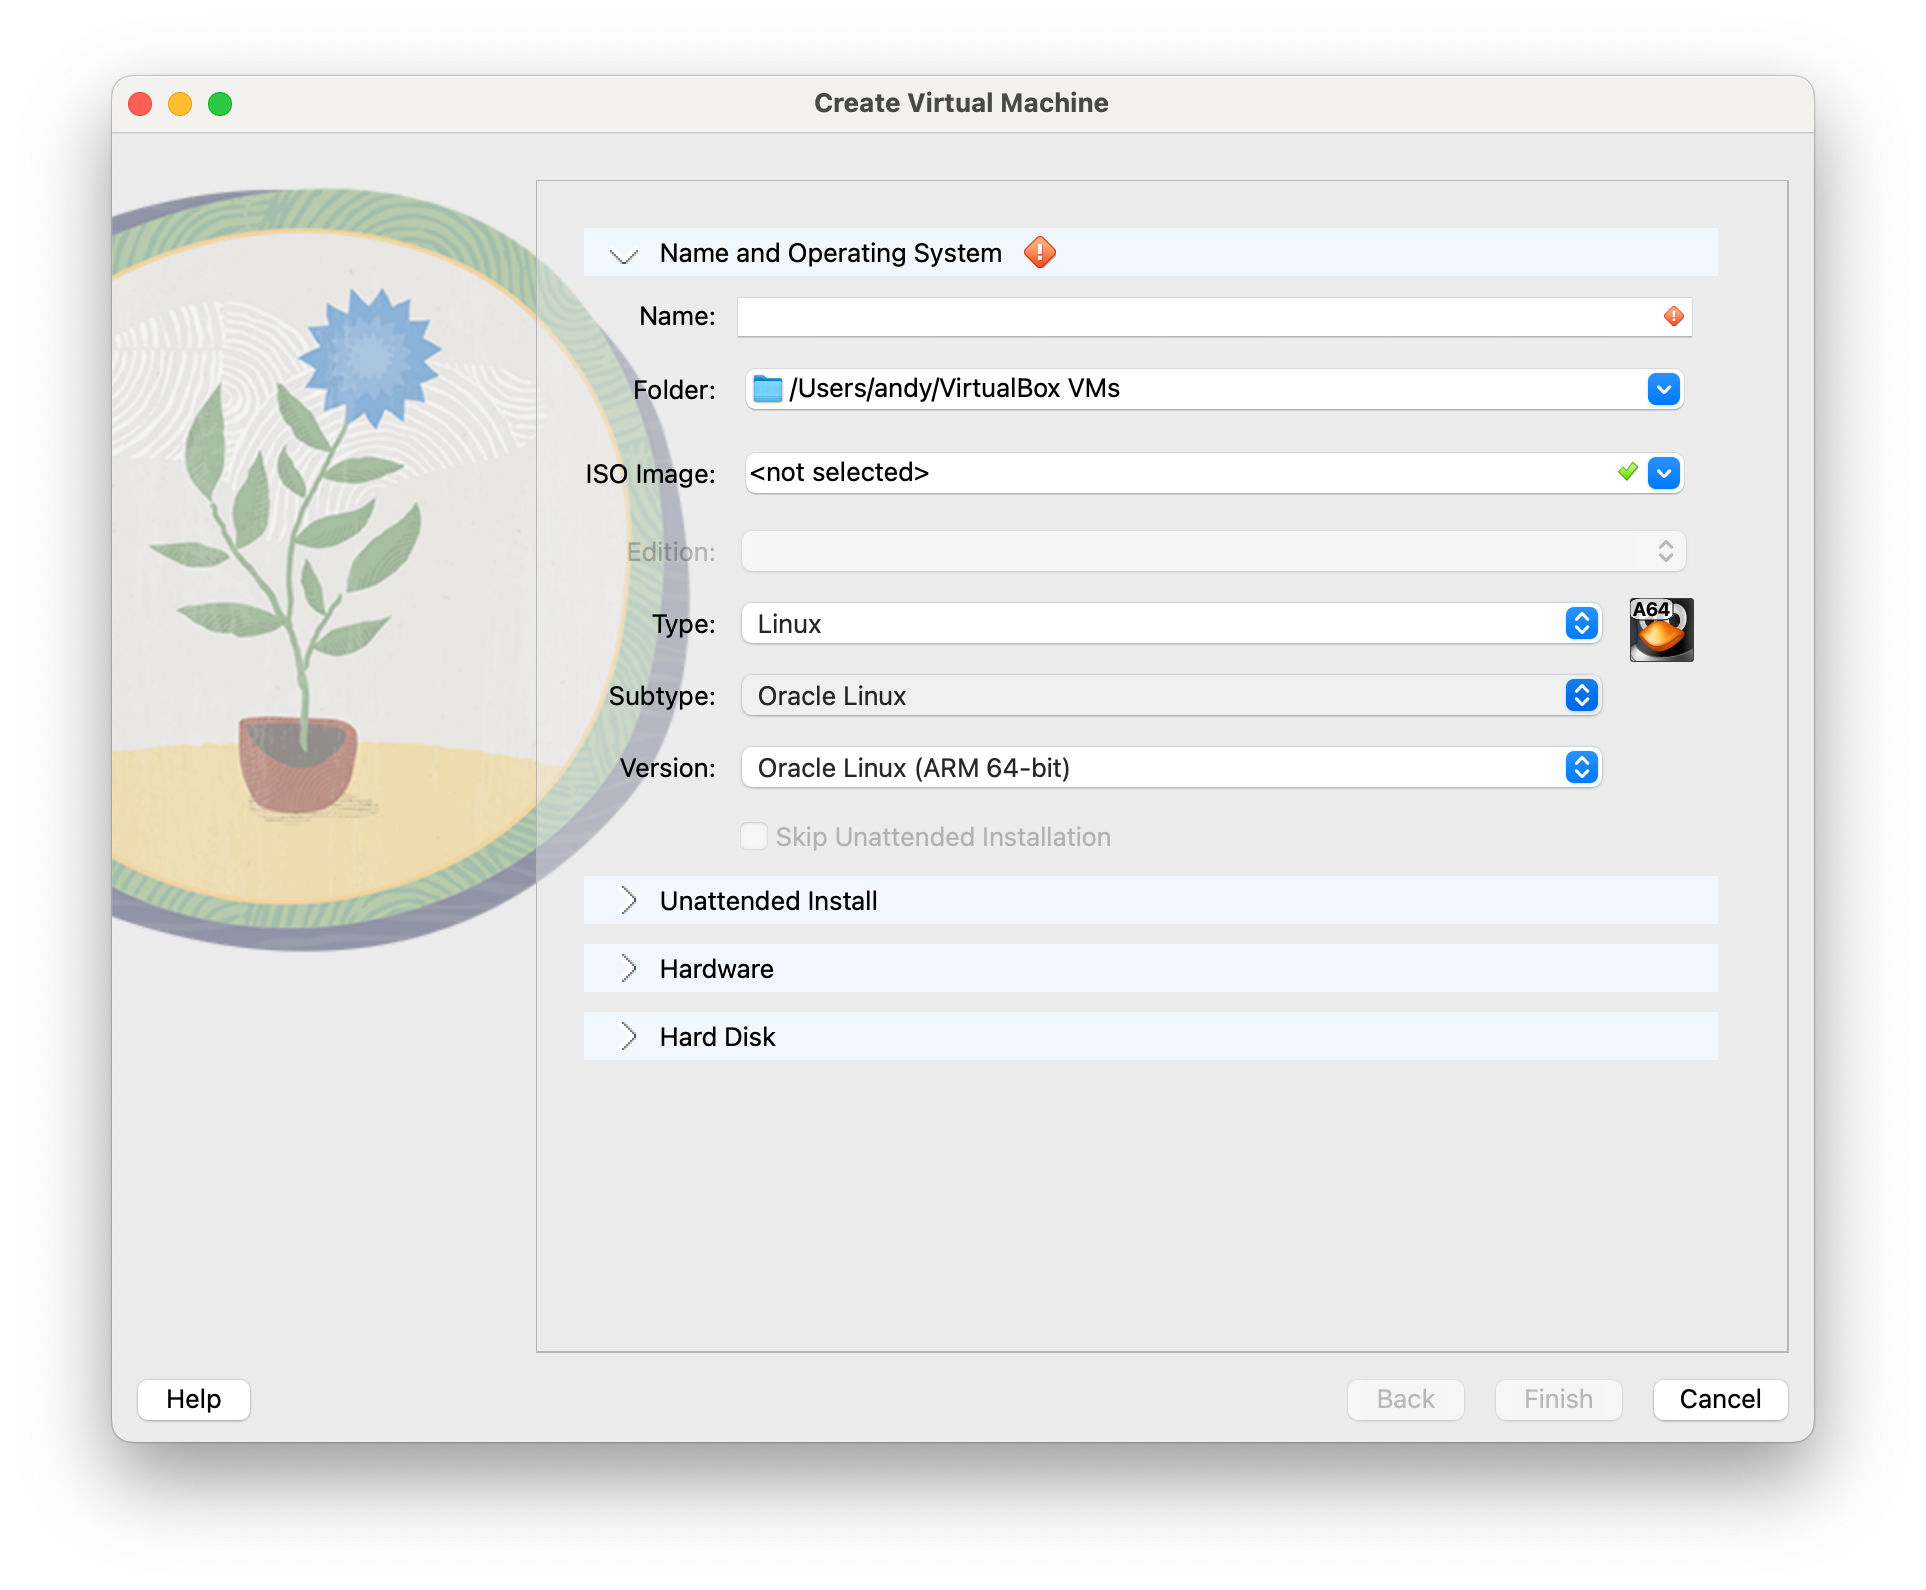Image resolution: width=1926 pixels, height=1590 pixels.
Task: Open the Version dropdown for Oracle Linux ARM
Action: [1170, 767]
